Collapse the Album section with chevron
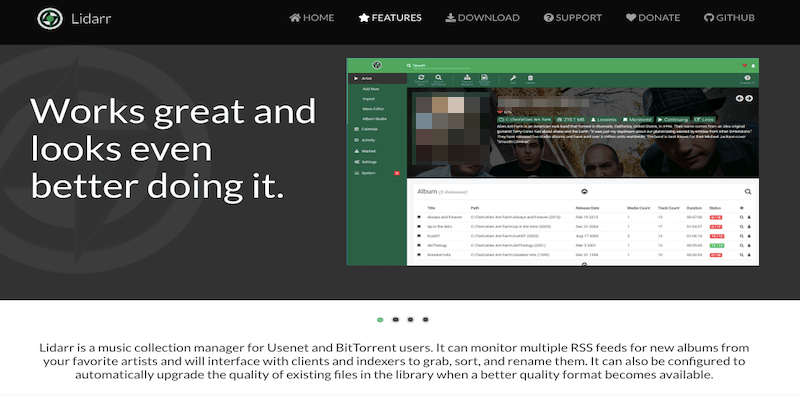The width and height of the screenshot is (800, 419). [x=584, y=191]
